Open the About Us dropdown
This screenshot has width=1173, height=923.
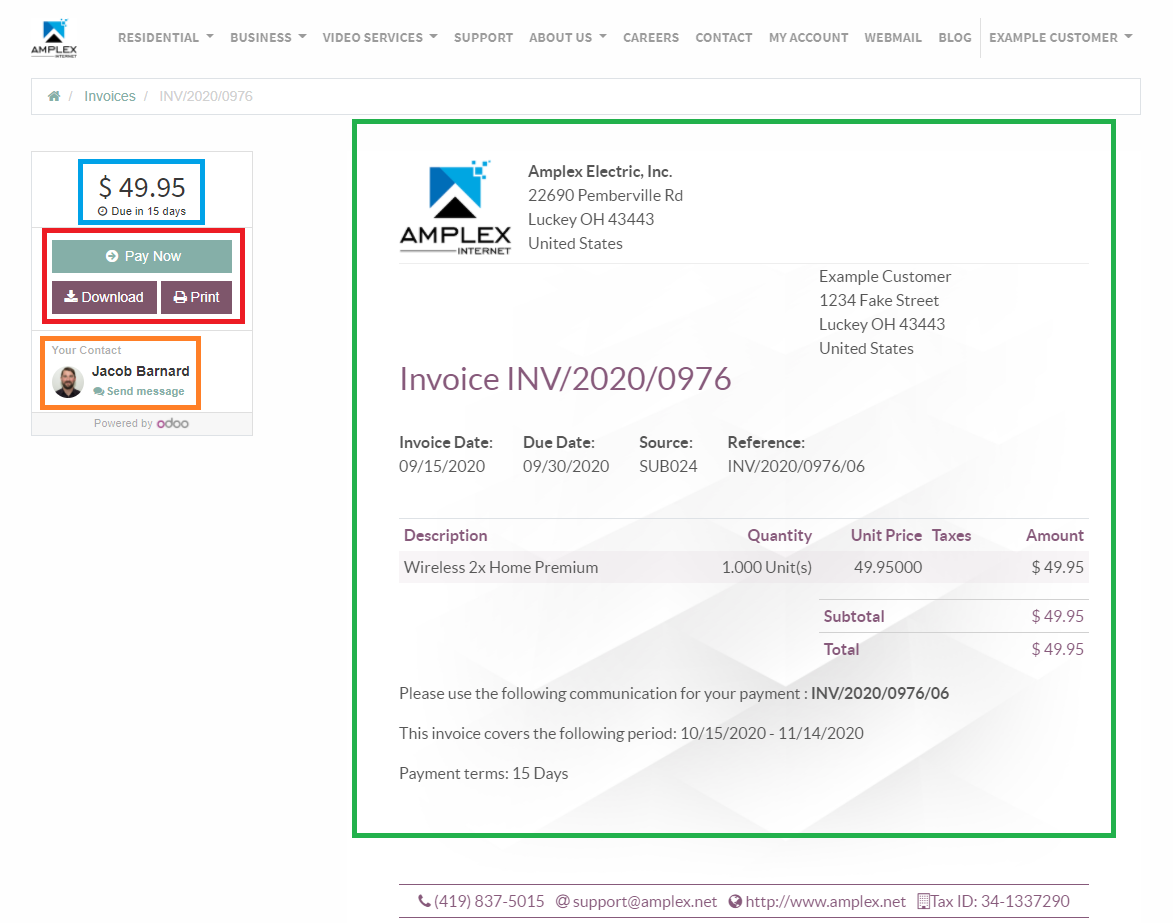568,37
